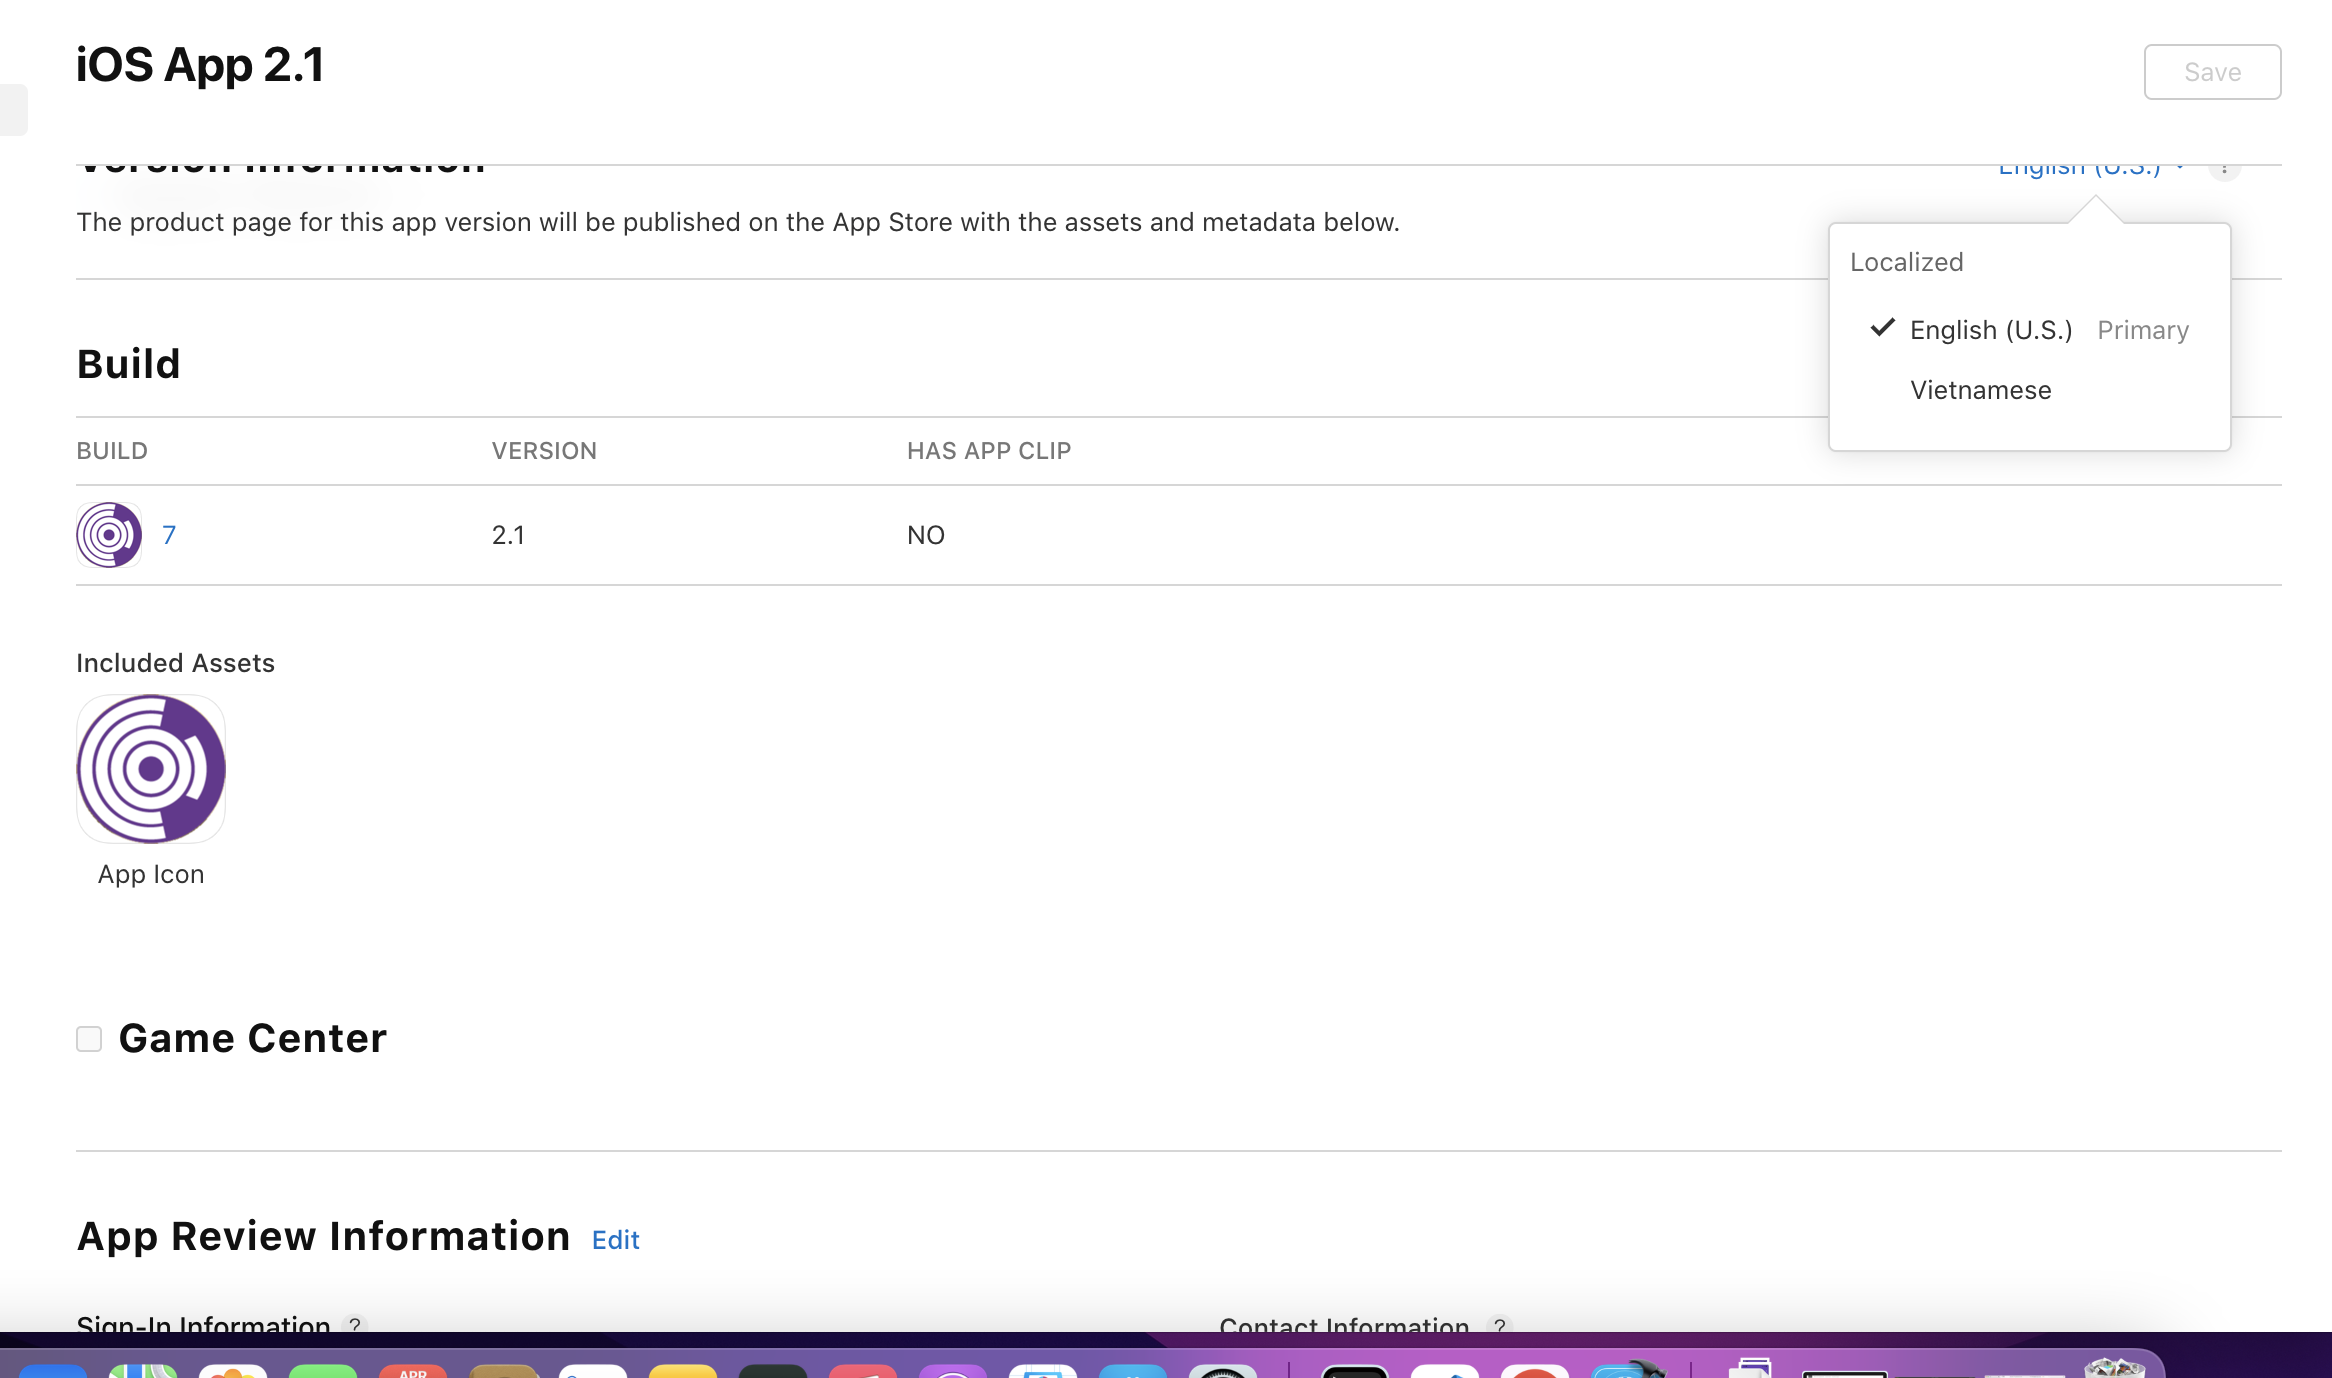2332x1378 pixels.
Task: Open Maps from the Dock
Action: tap(143, 1371)
